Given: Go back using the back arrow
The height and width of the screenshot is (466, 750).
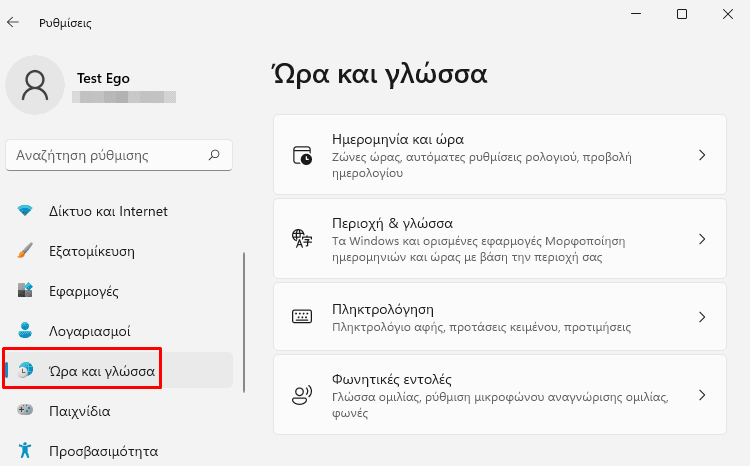Looking at the screenshot, I should 13,22.
